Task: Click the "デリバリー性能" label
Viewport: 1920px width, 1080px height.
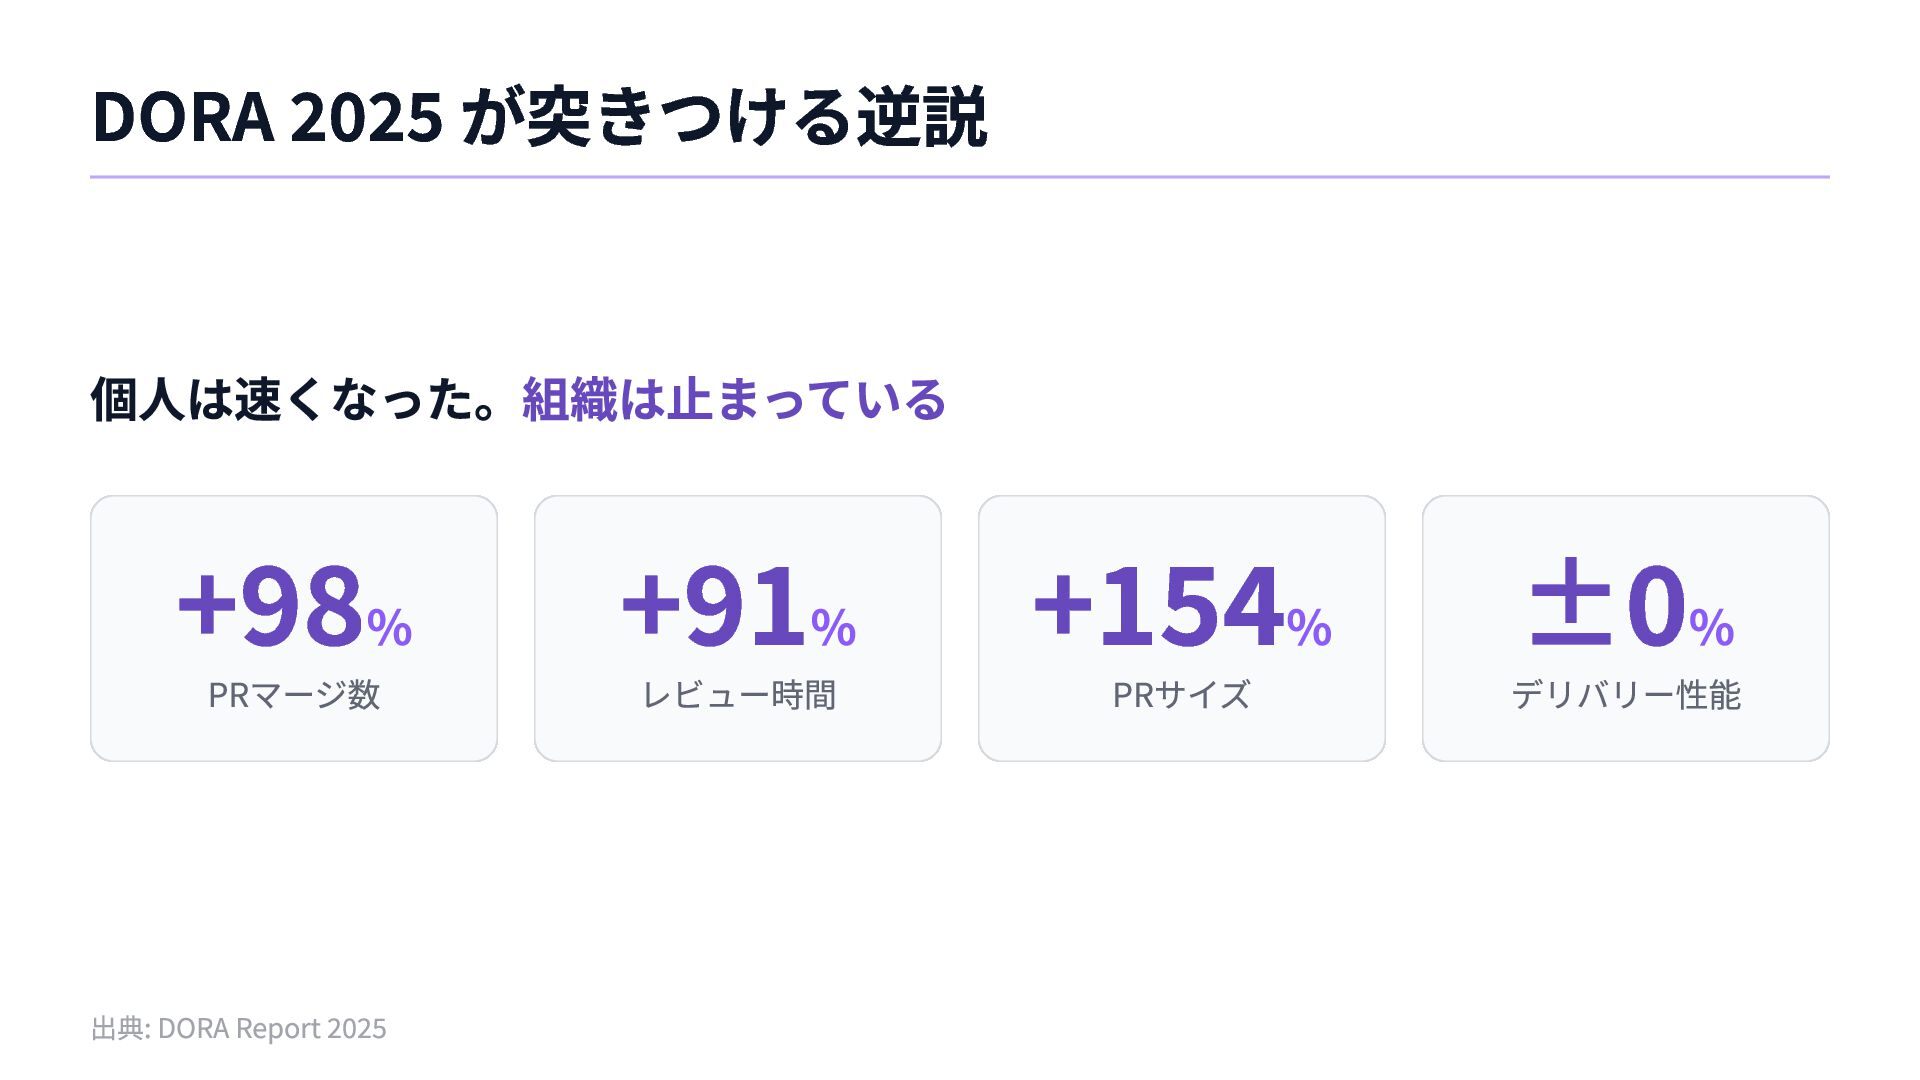Action: pos(1625,694)
